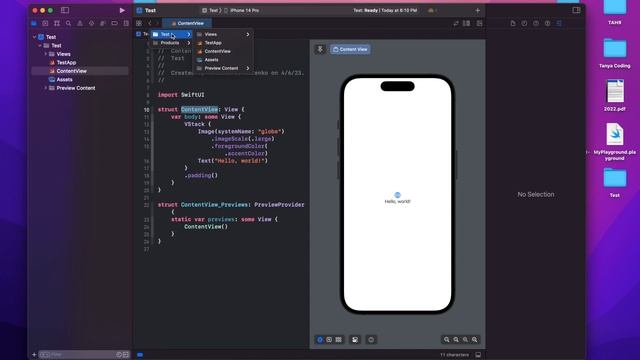
Task: Select the Test scheme in toolbar
Action: (x=210, y=10)
